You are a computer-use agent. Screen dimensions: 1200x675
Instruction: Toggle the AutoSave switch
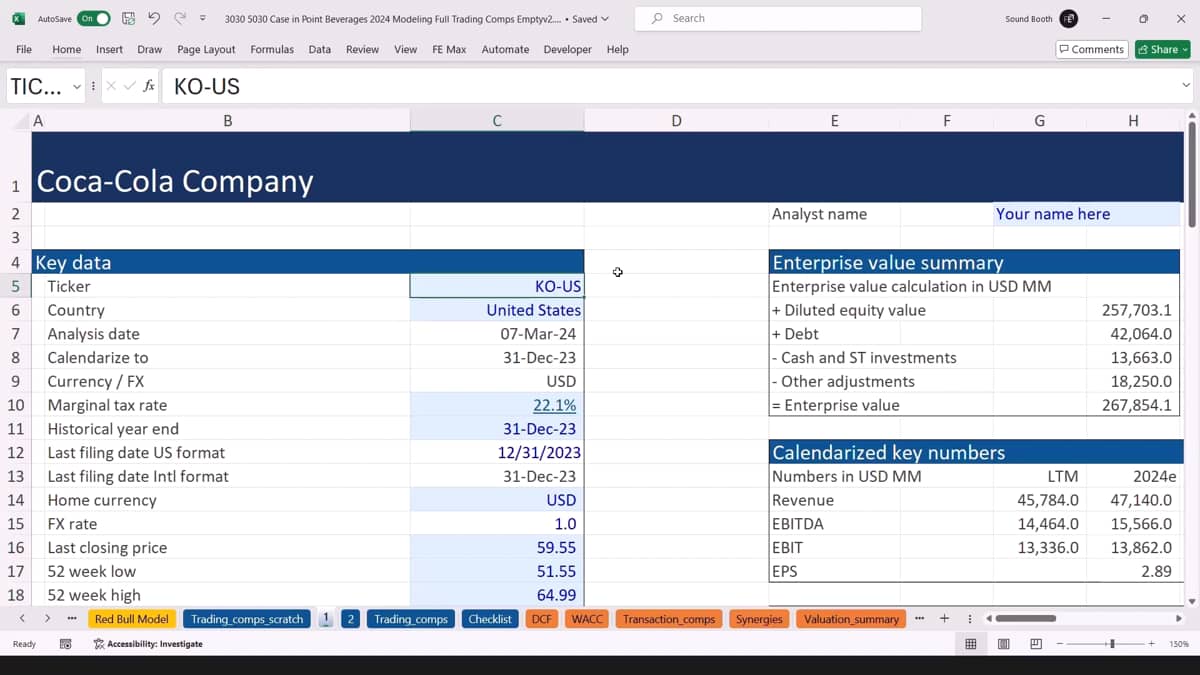93,19
